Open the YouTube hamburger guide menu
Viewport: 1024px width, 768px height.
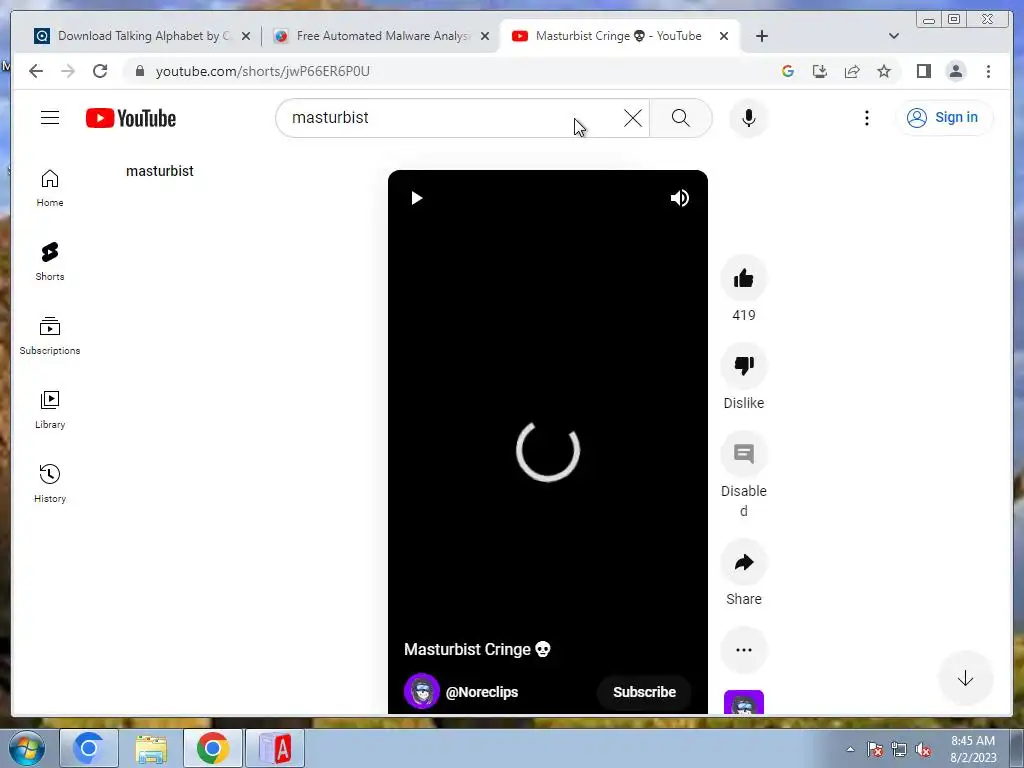pos(50,118)
